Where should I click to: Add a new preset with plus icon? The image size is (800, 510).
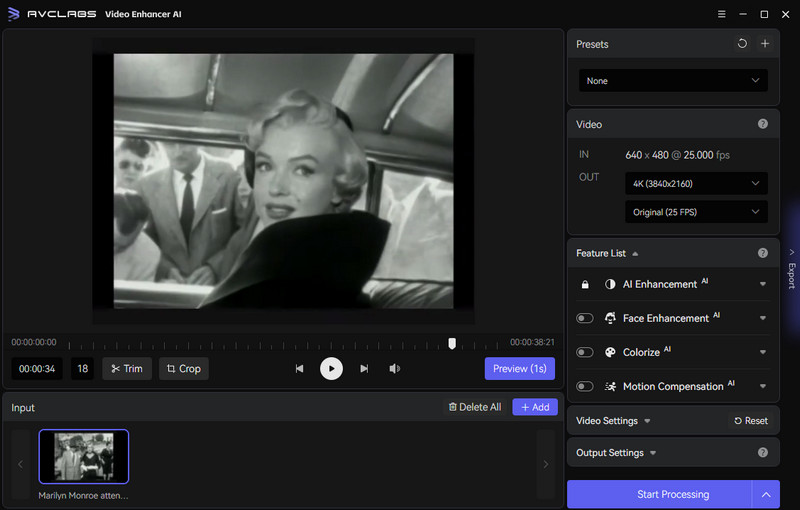[765, 43]
